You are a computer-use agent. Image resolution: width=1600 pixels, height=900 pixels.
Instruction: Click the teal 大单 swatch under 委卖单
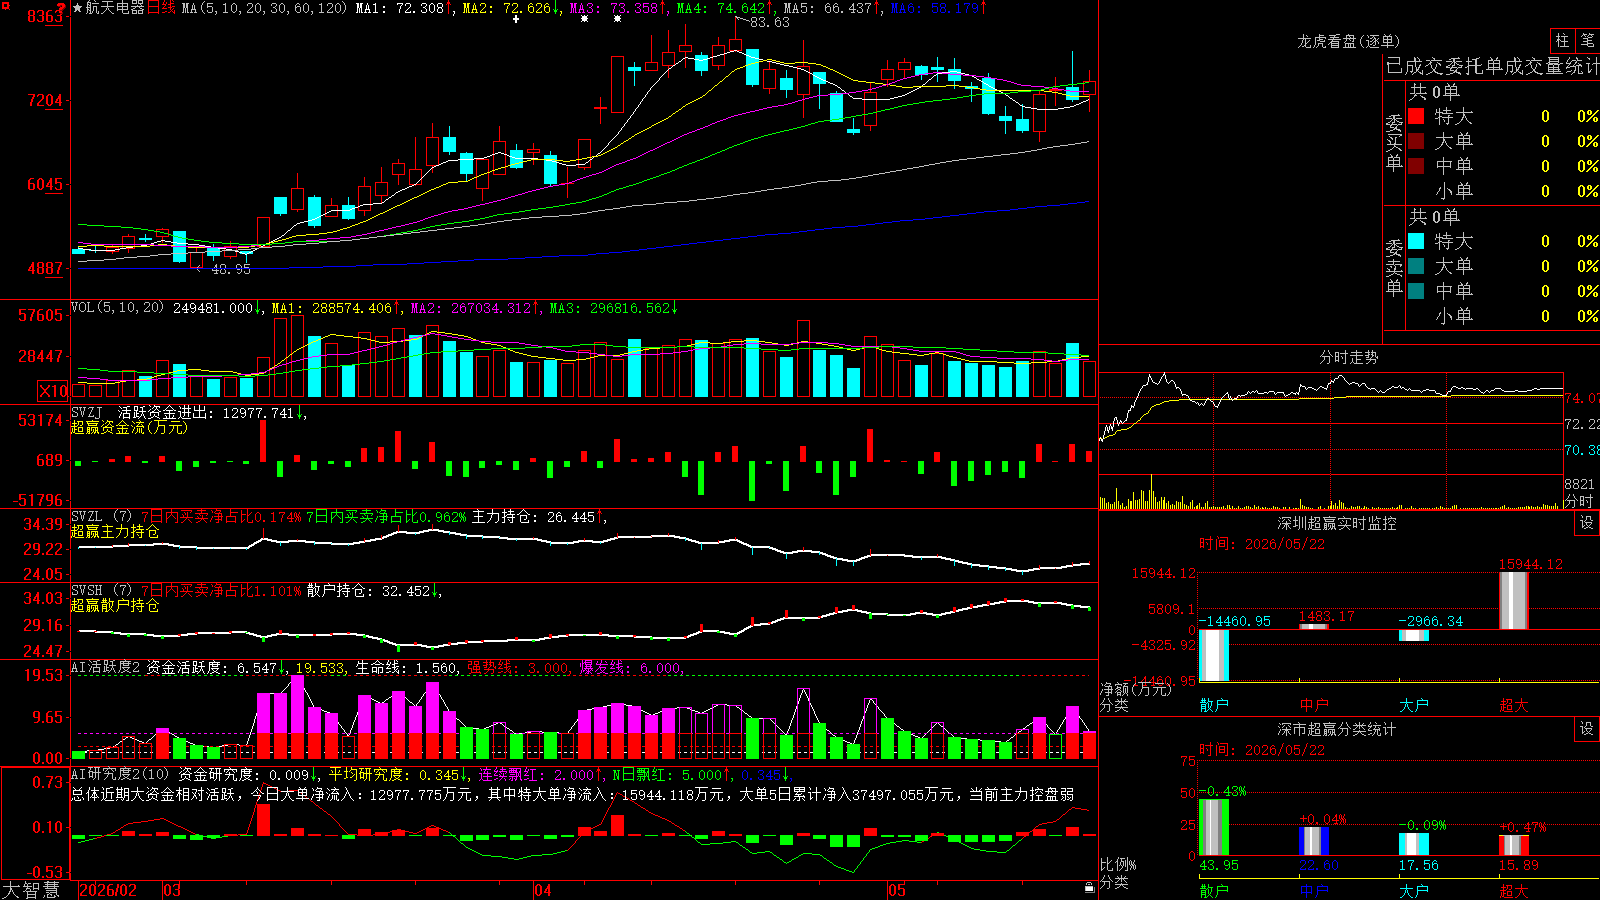pyautogui.click(x=1416, y=266)
